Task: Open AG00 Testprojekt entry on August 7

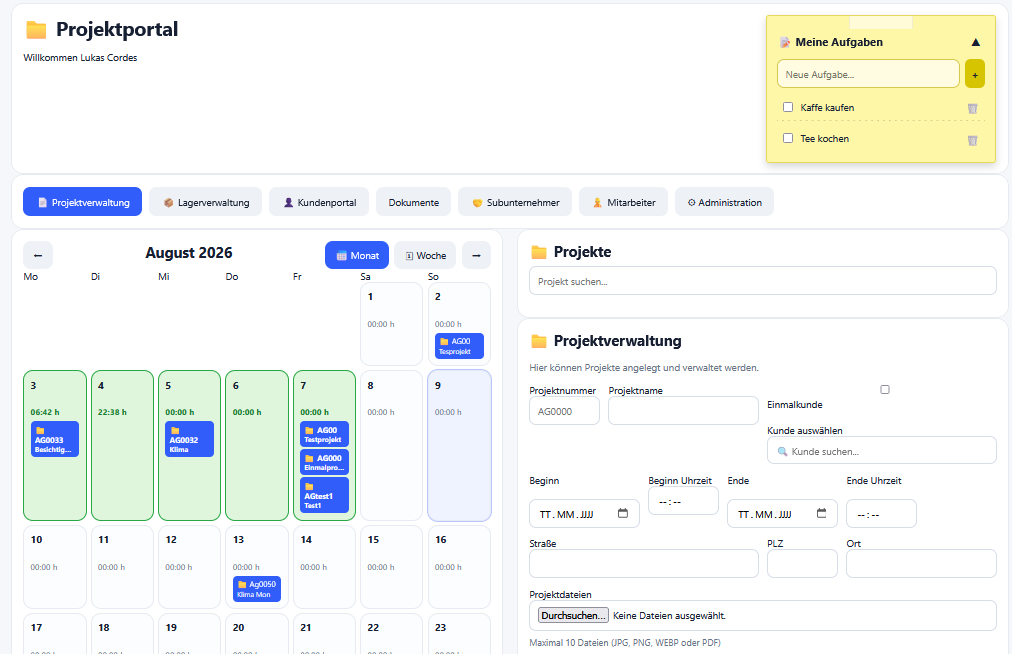Action: [x=325, y=434]
